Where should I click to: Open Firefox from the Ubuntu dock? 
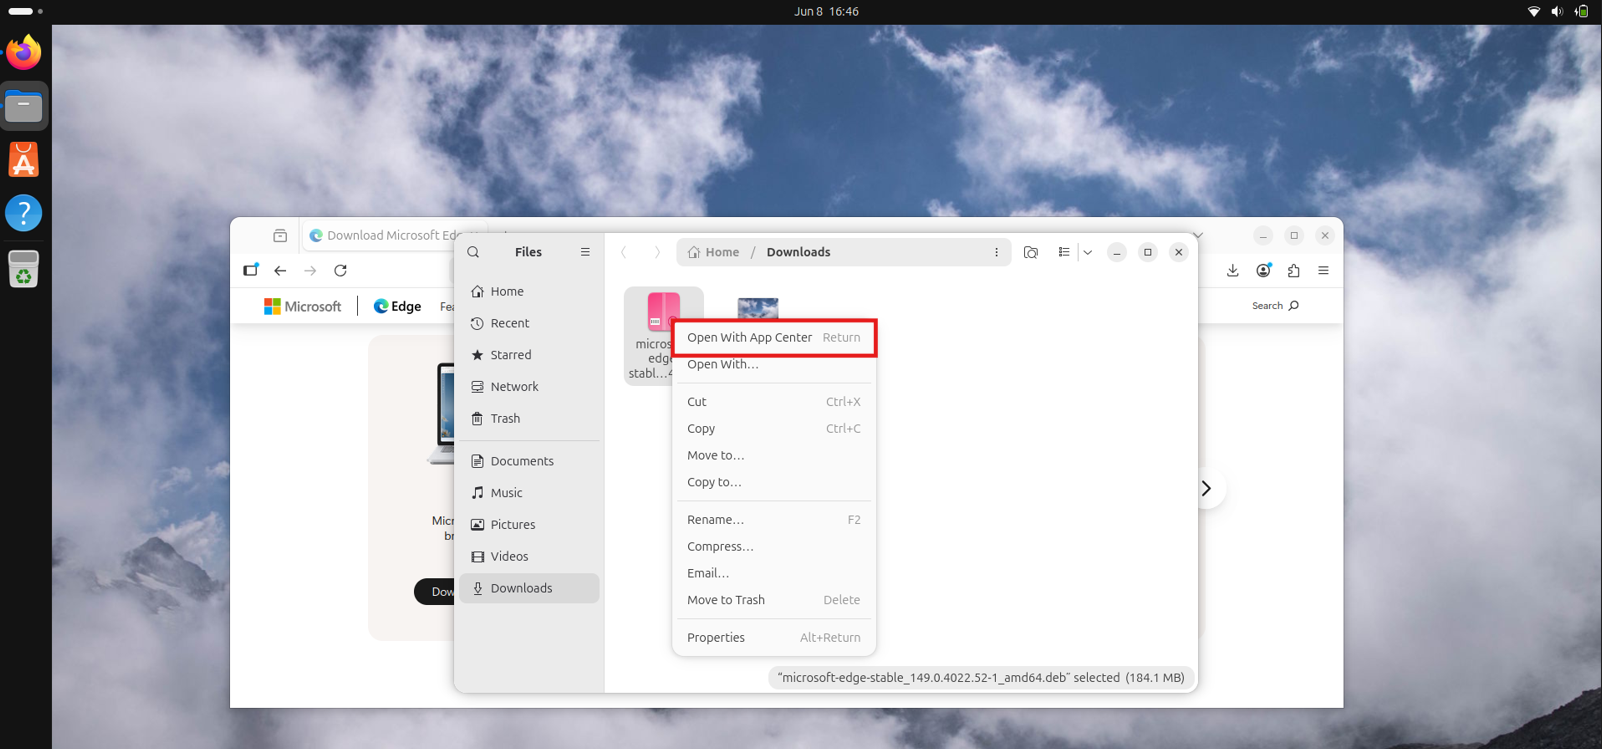24,52
